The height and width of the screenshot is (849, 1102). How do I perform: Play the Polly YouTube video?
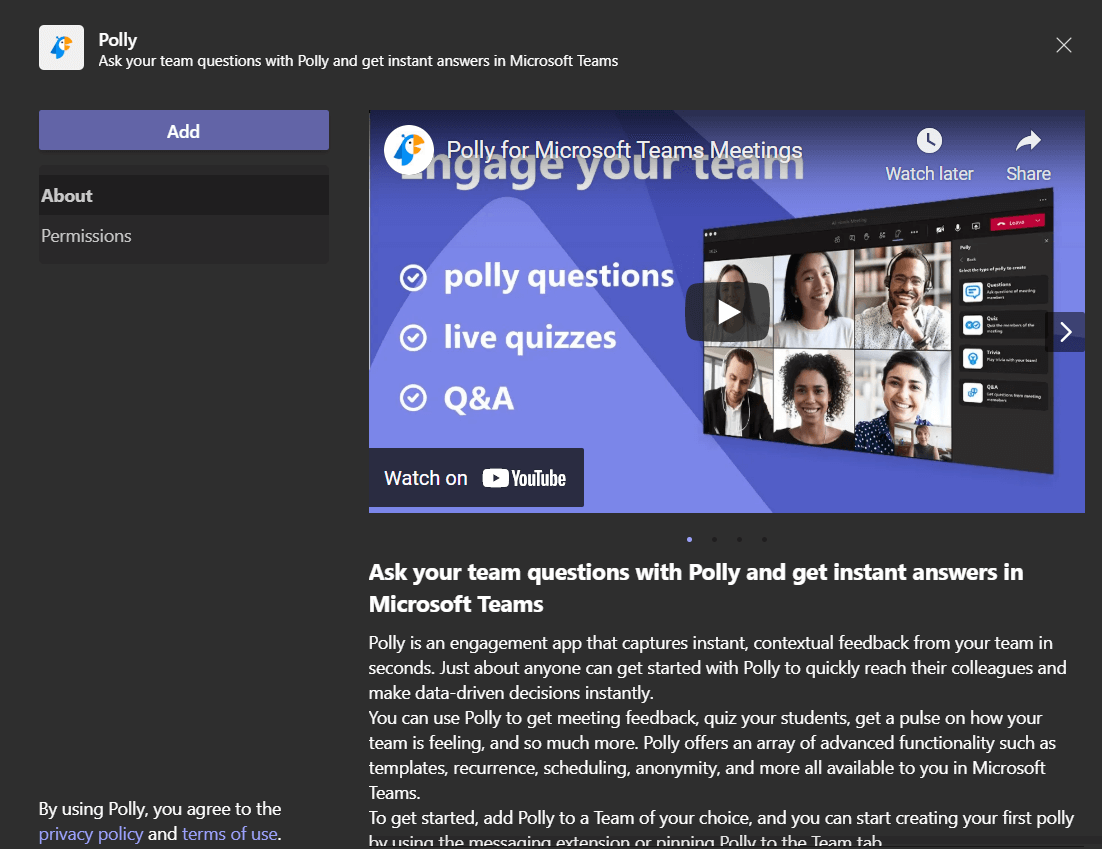[727, 312]
